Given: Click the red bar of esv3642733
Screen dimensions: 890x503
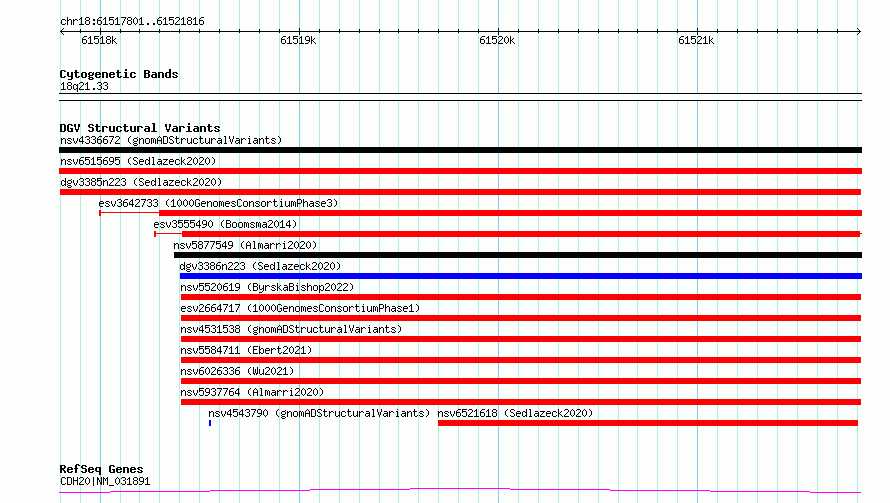Looking at the screenshot, I should click(510, 213).
